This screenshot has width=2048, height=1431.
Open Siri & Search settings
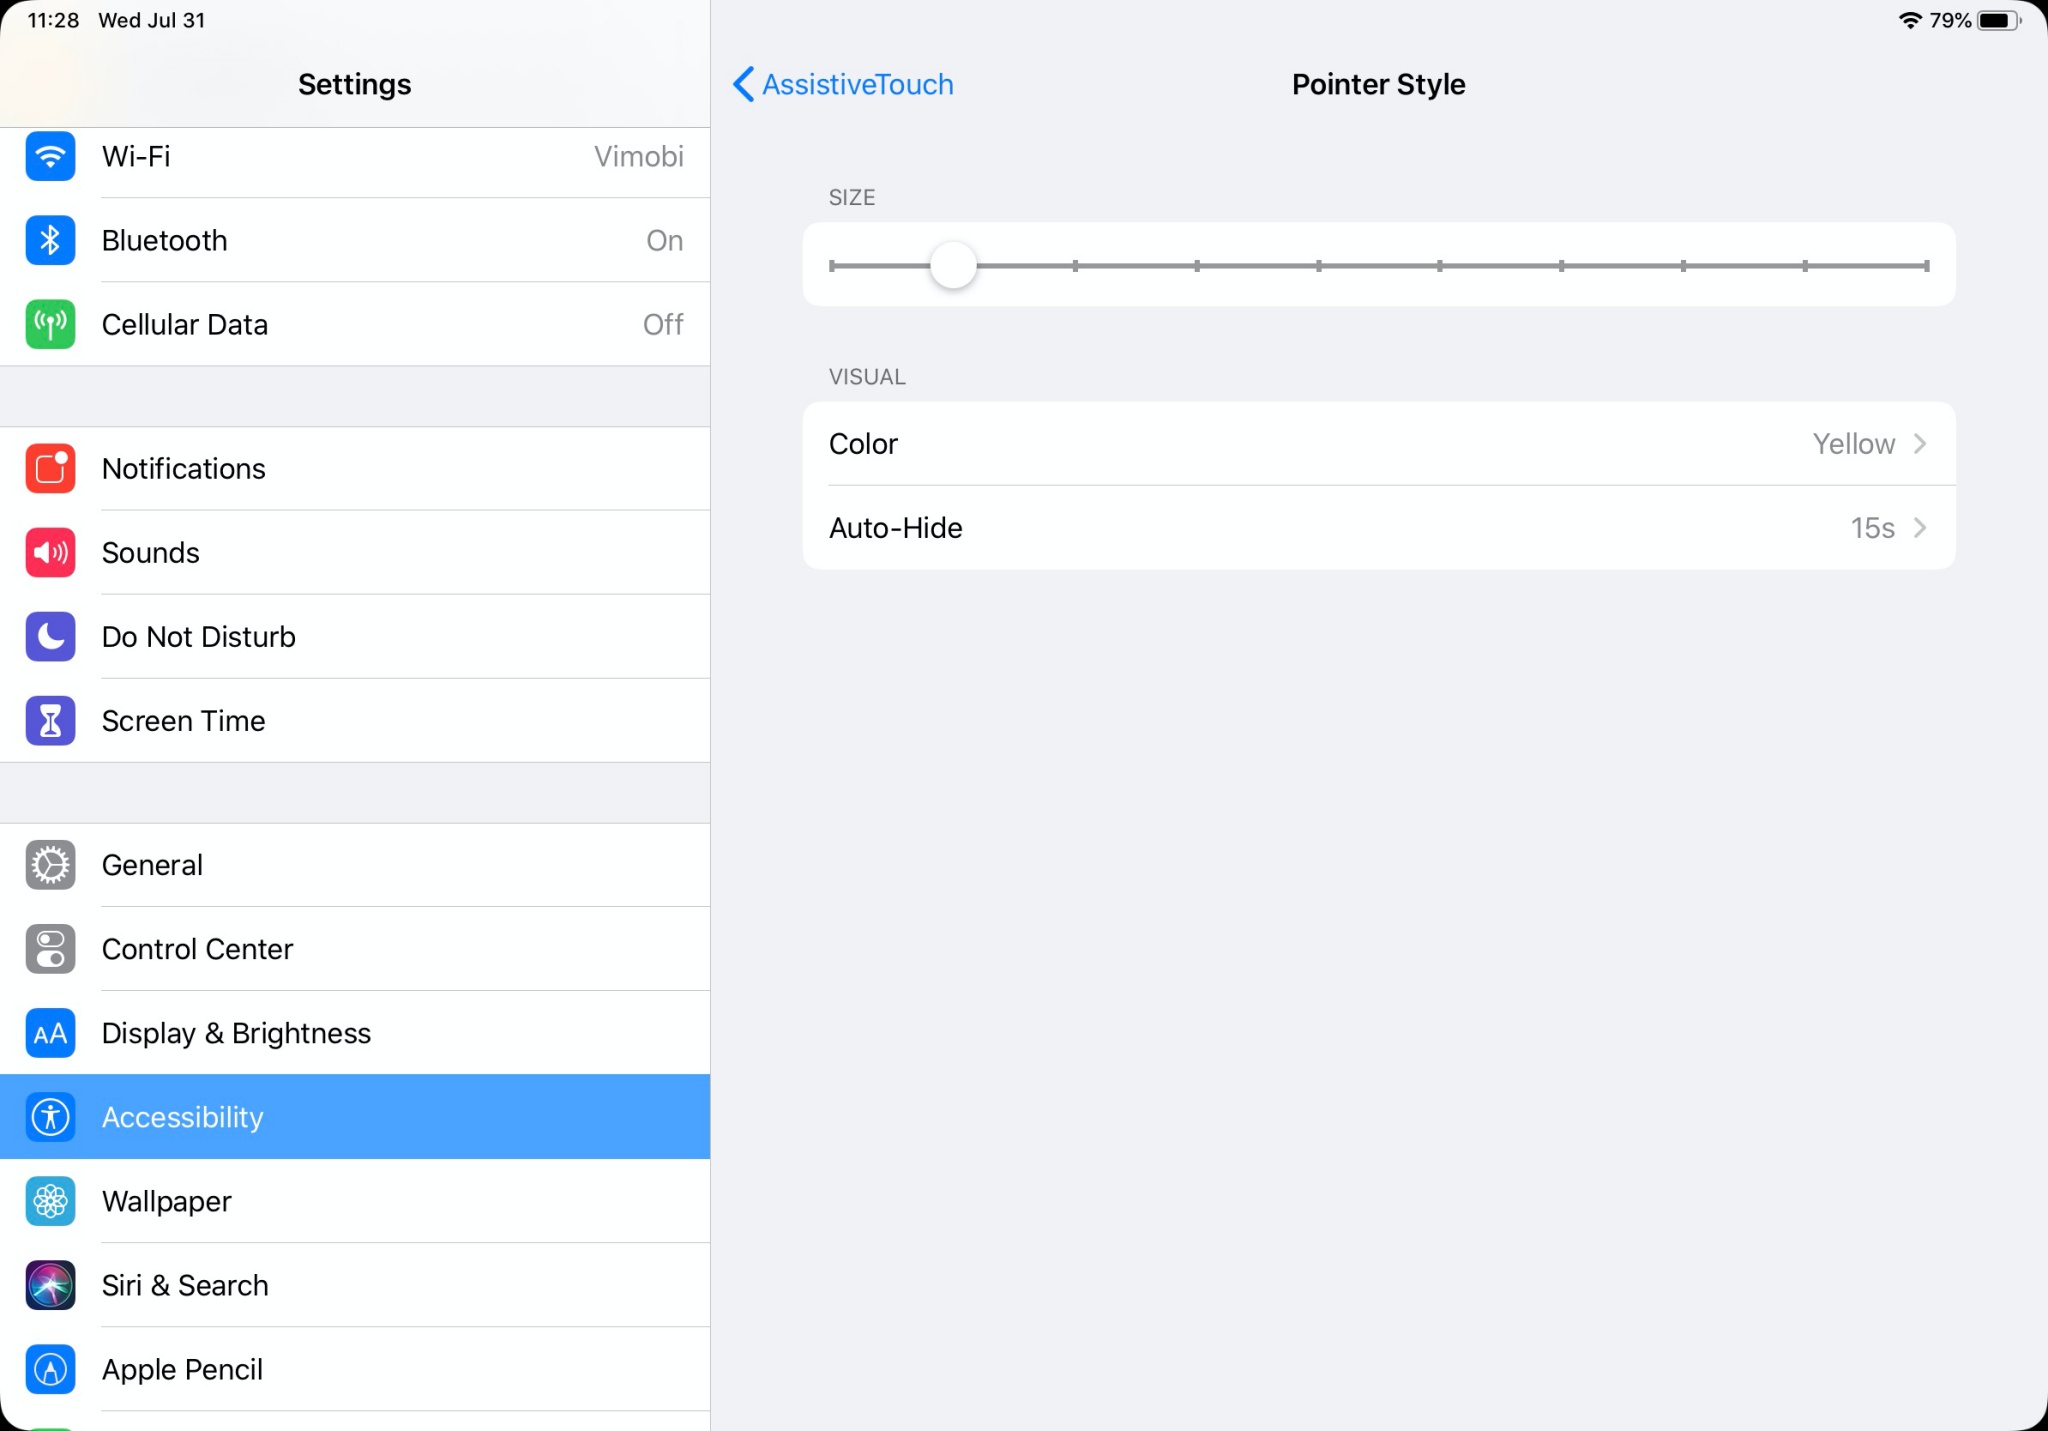(355, 1284)
